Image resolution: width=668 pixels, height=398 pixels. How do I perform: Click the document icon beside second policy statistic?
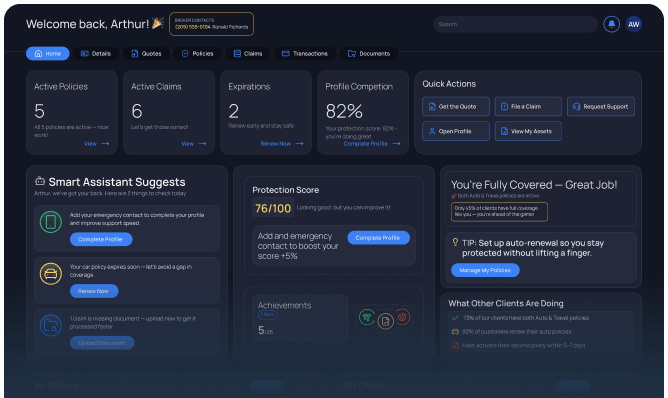pyautogui.click(x=455, y=345)
